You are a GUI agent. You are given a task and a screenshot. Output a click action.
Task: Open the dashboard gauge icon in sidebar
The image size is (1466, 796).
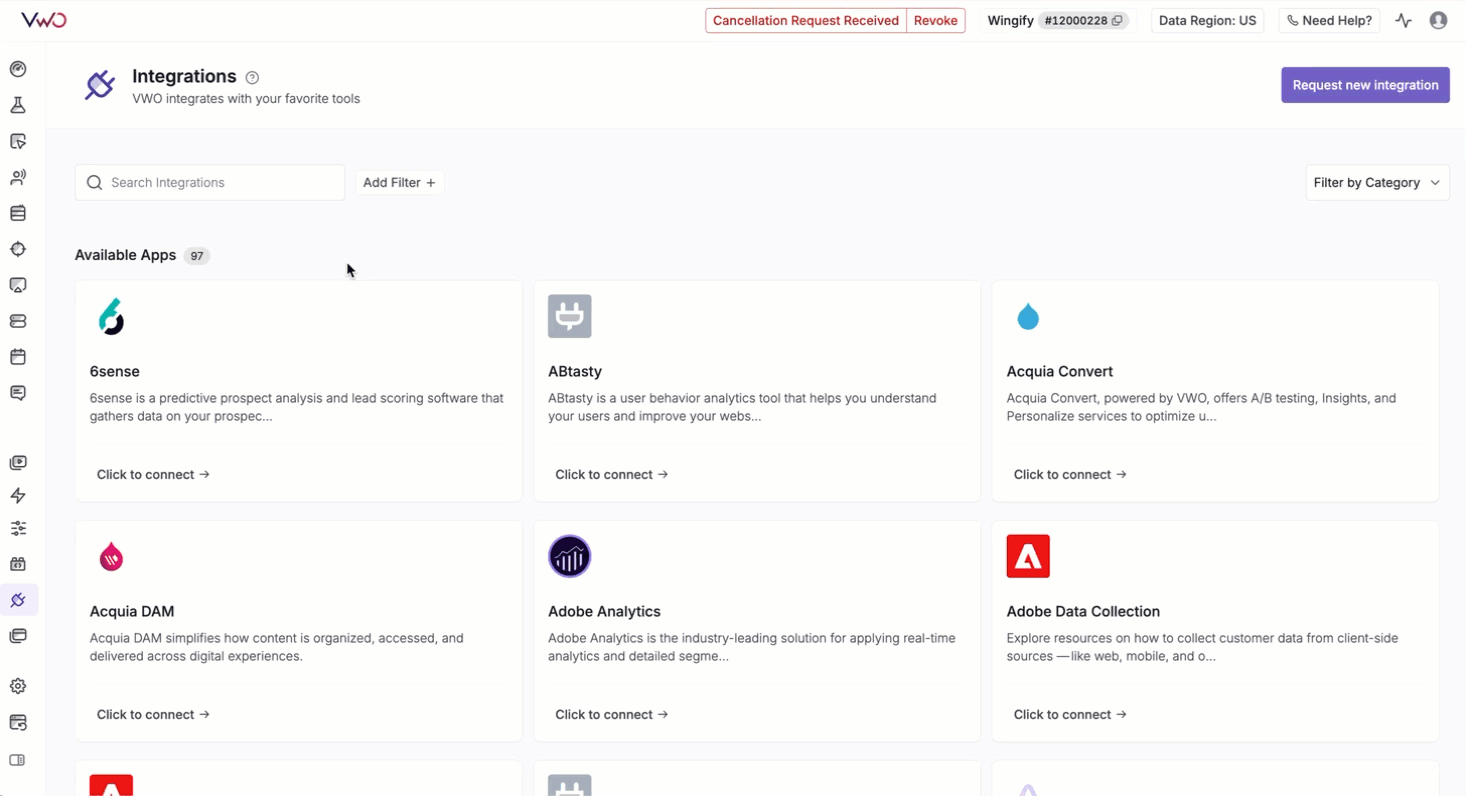[x=18, y=69]
